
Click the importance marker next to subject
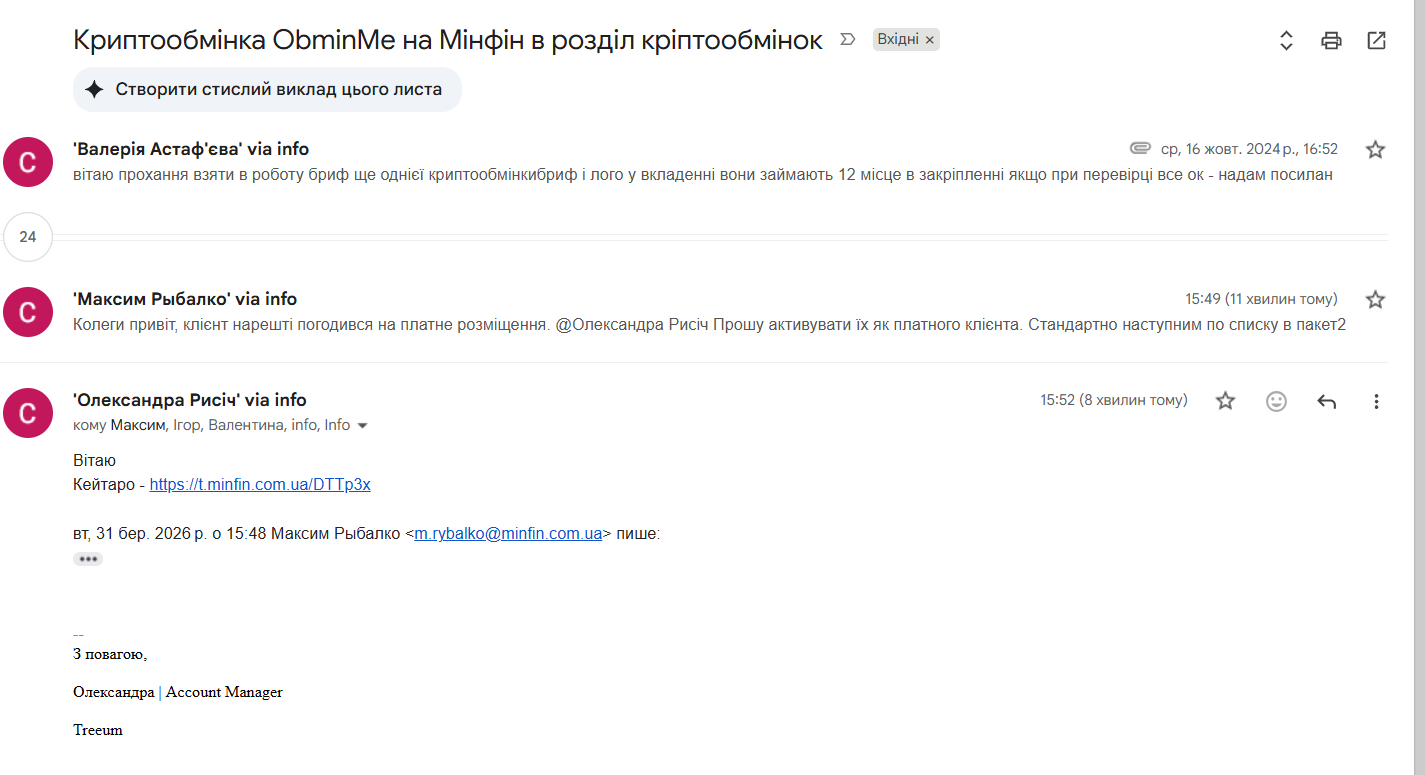[848, 40]
